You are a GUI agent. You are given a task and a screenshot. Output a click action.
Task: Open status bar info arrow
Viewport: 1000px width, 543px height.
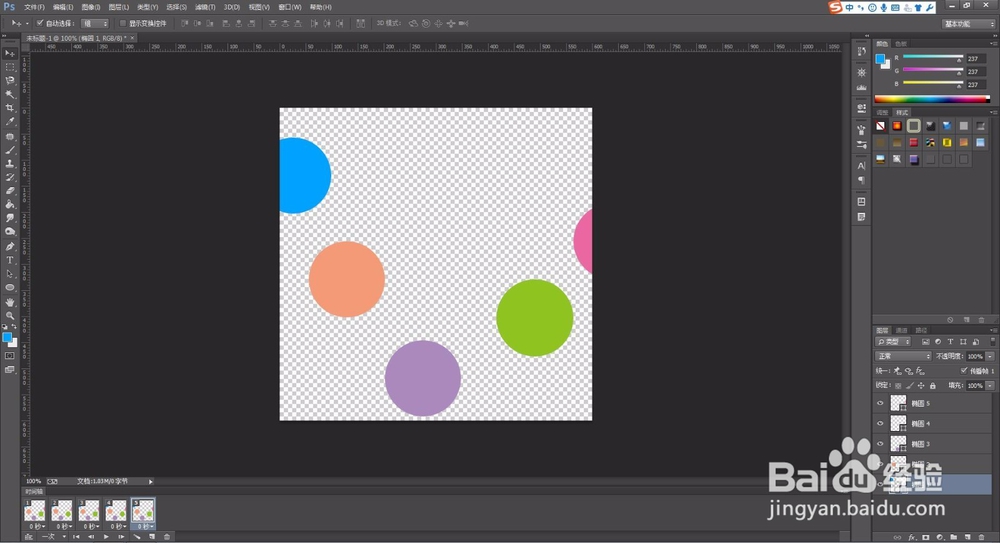click(151, 482)
